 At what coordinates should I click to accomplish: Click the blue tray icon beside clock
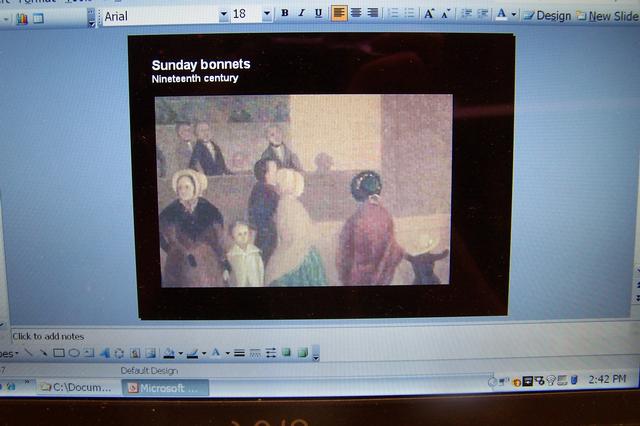pos(574,380)
